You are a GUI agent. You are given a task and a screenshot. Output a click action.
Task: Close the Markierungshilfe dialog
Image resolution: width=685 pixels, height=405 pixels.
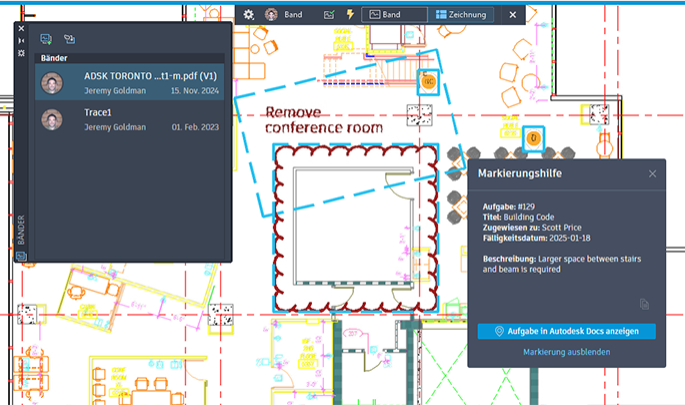pyautogui.click(x=652, y=174)
